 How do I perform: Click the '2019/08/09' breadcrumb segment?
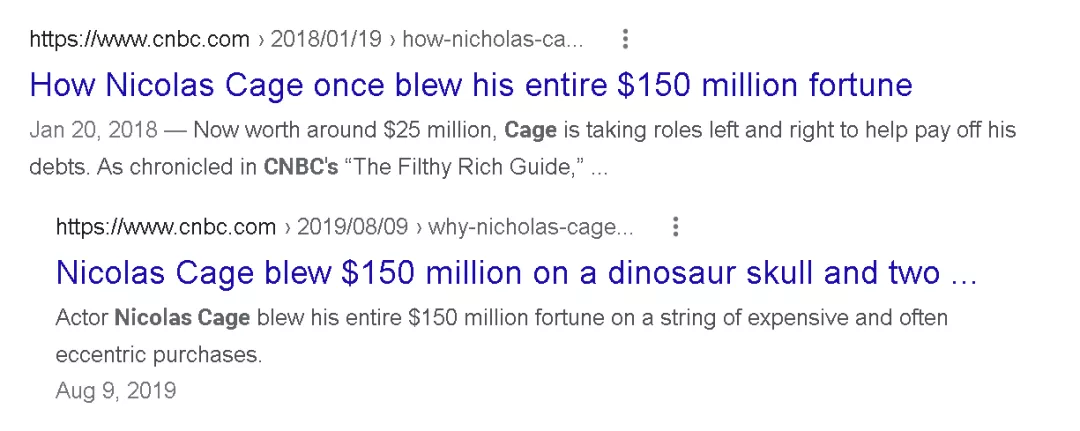pyautogui.click(x=354, y=227)
